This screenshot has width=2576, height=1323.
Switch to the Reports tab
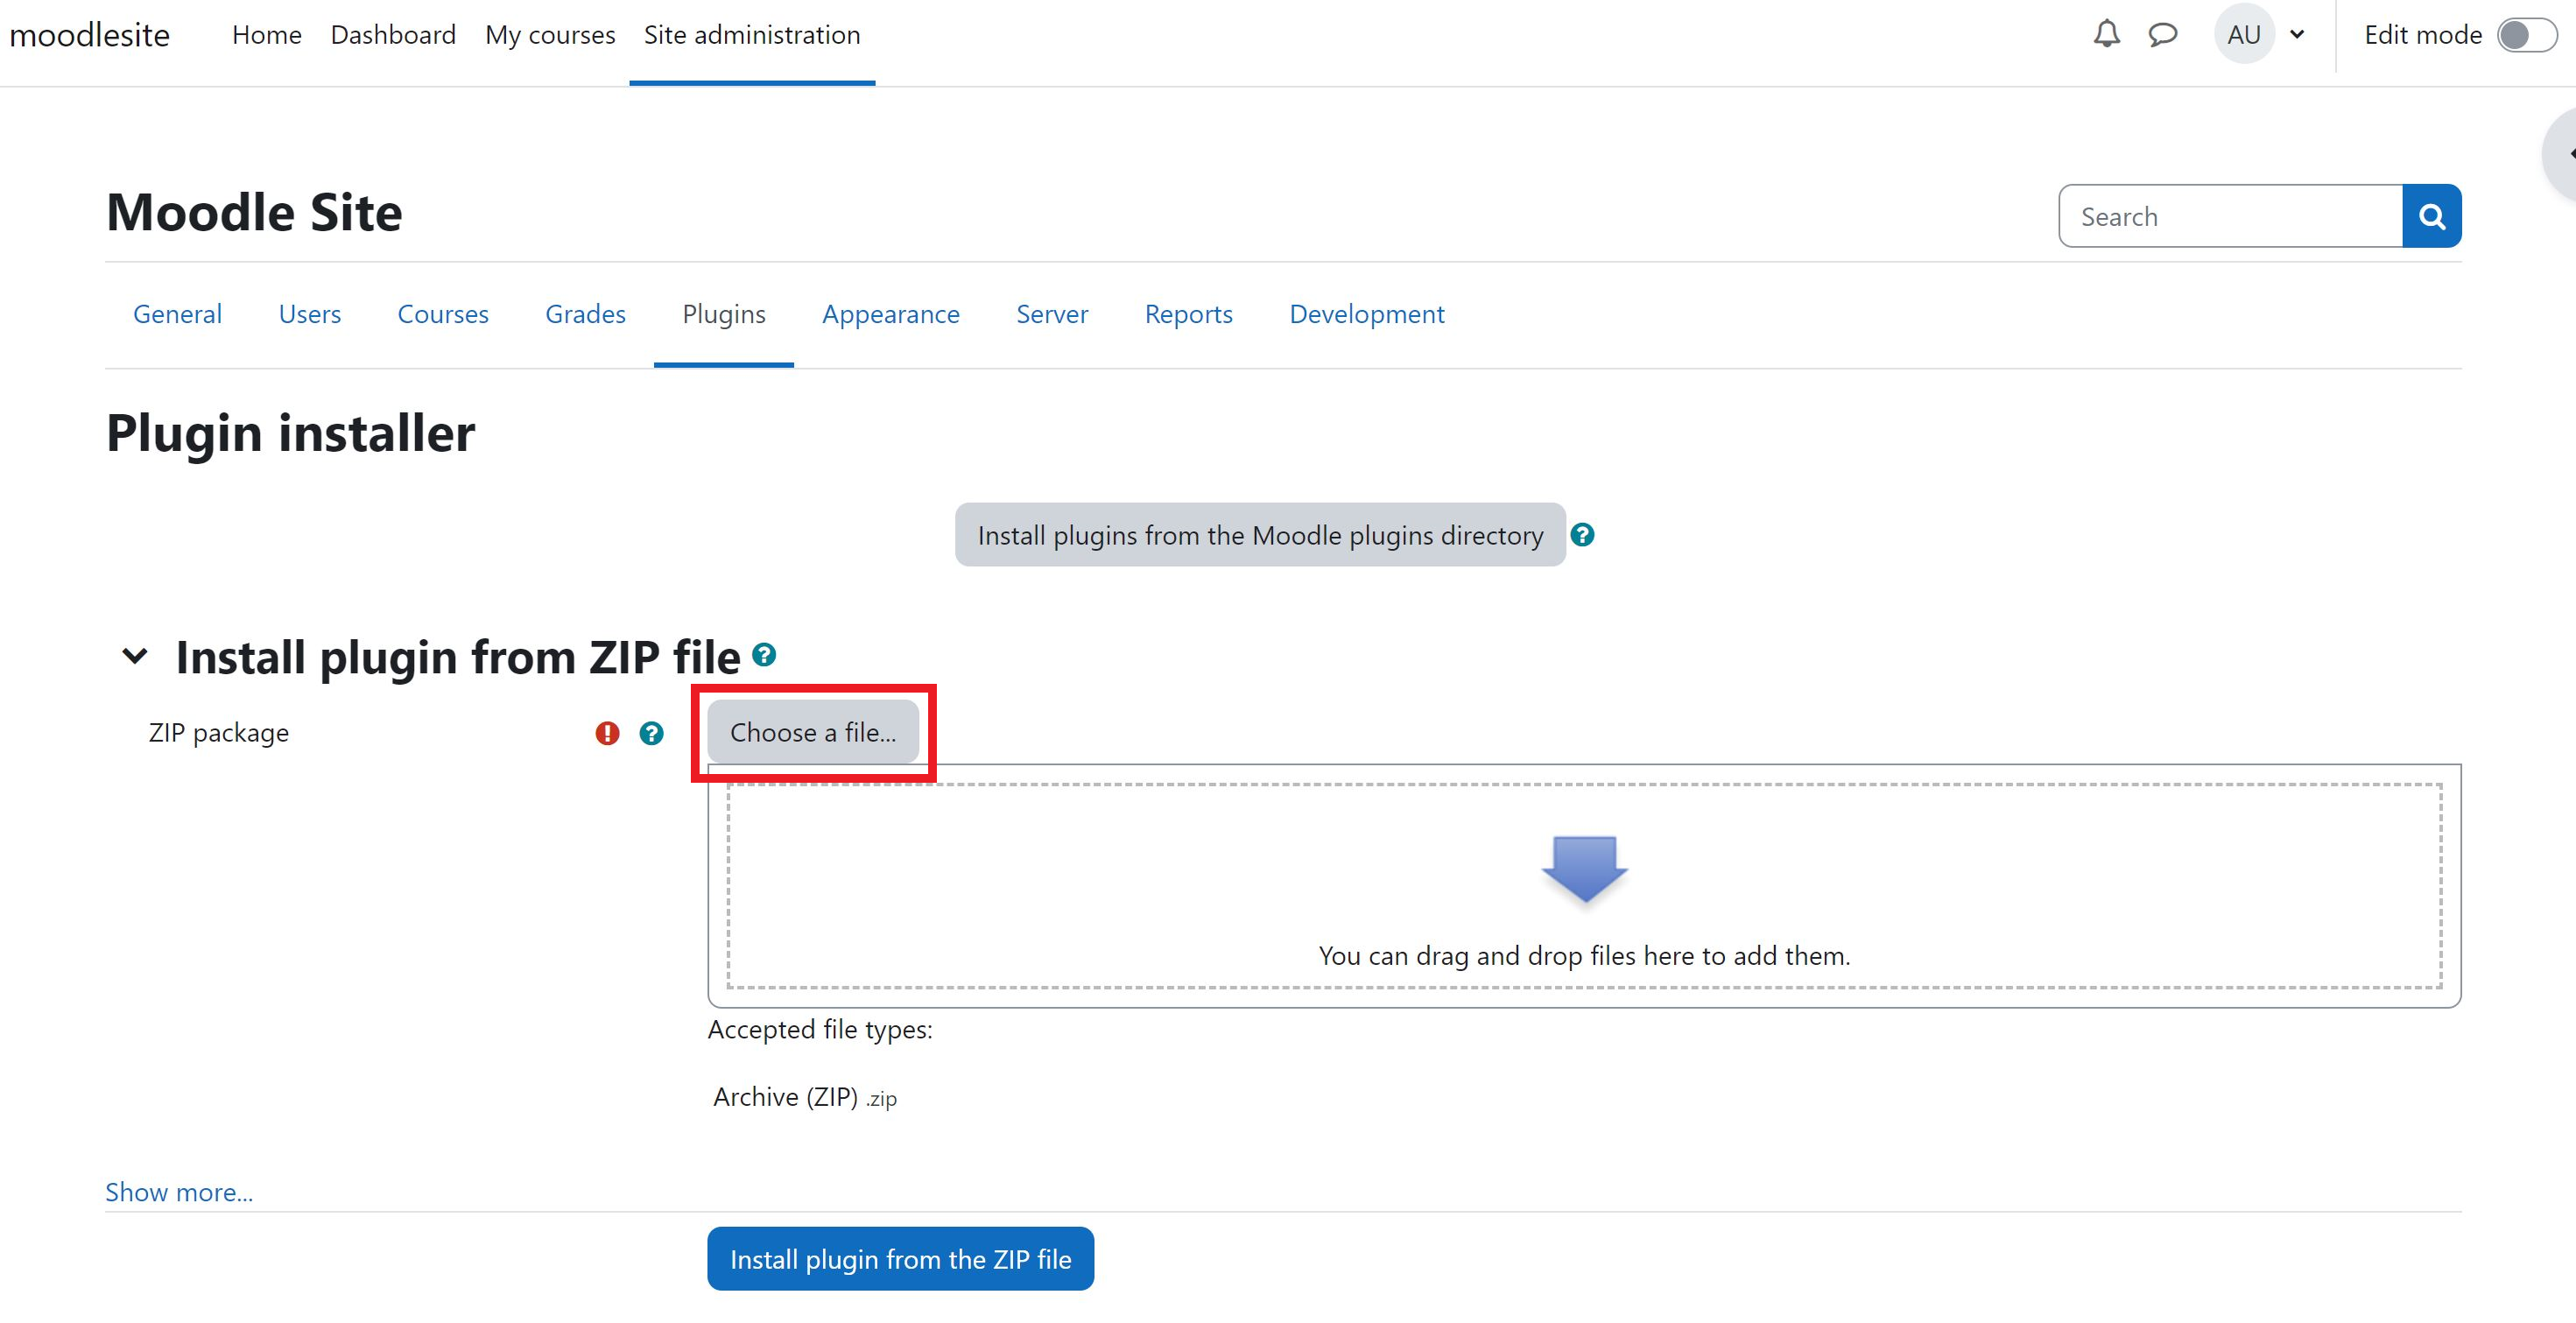pyautogui.click(x=1188, y=314)
